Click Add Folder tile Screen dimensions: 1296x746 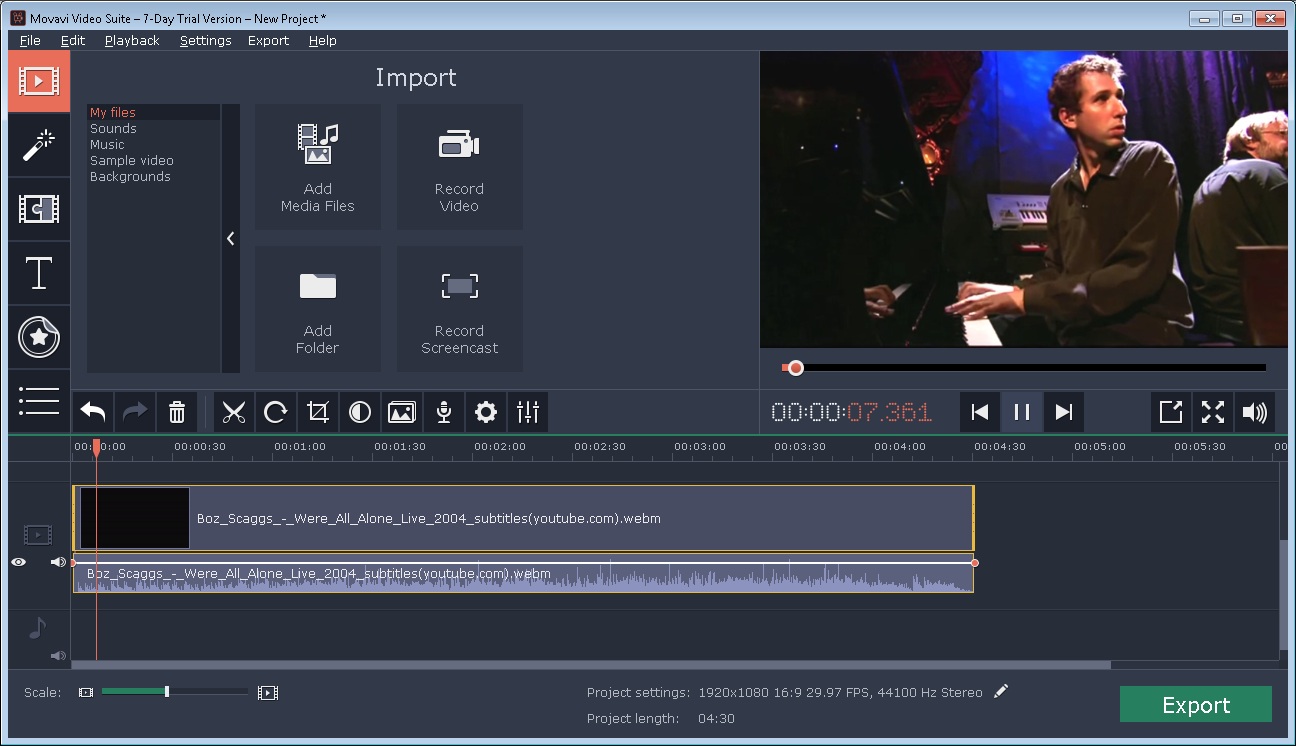tap(318, 309)
